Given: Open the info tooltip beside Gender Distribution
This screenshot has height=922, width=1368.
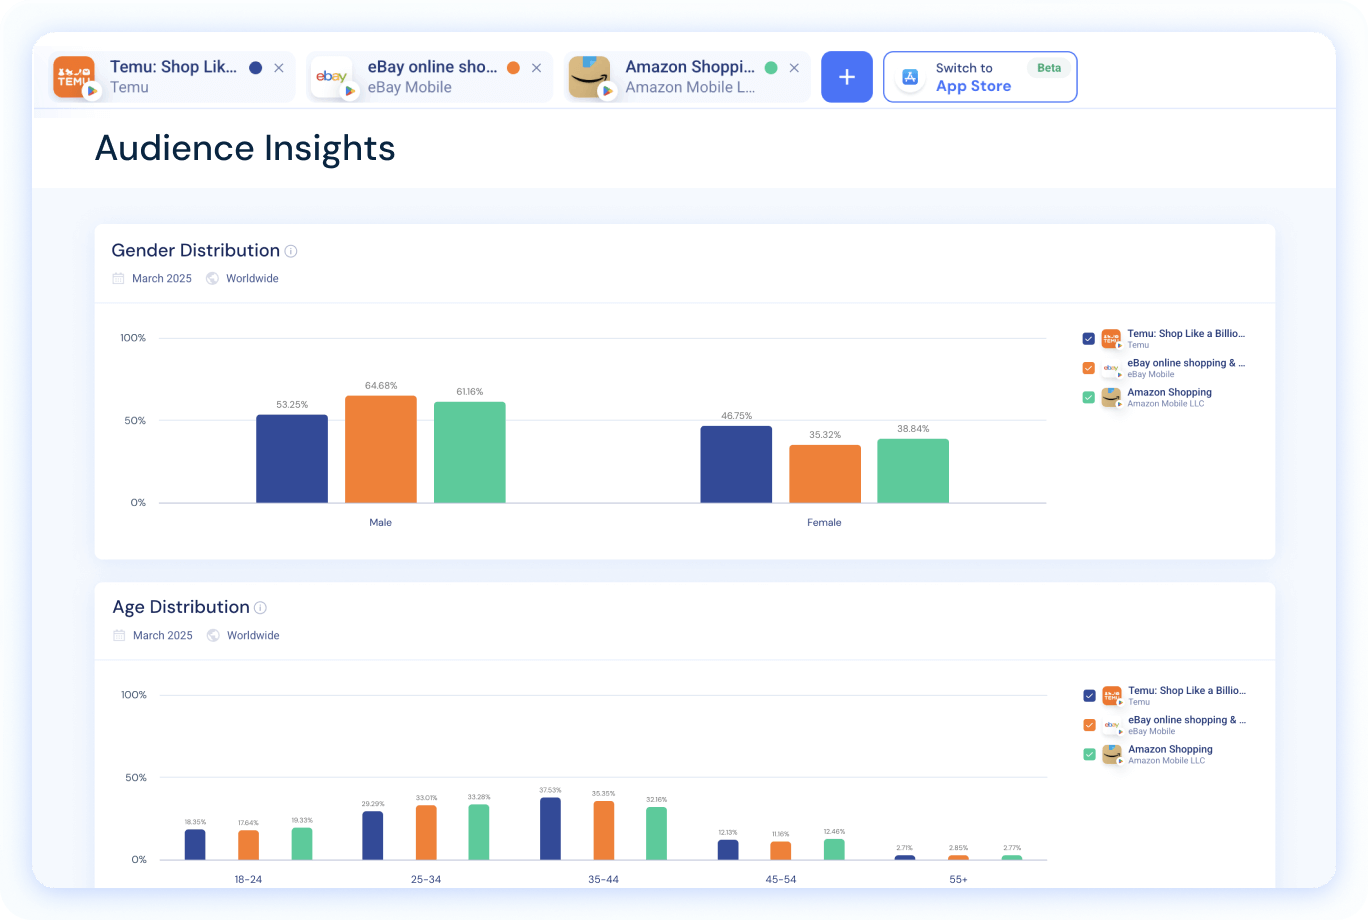Looking at the screenshot, I should point(291,251).
